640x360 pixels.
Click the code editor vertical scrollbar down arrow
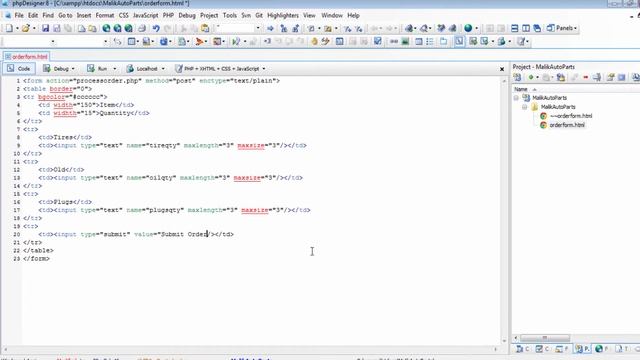[504, 341]
